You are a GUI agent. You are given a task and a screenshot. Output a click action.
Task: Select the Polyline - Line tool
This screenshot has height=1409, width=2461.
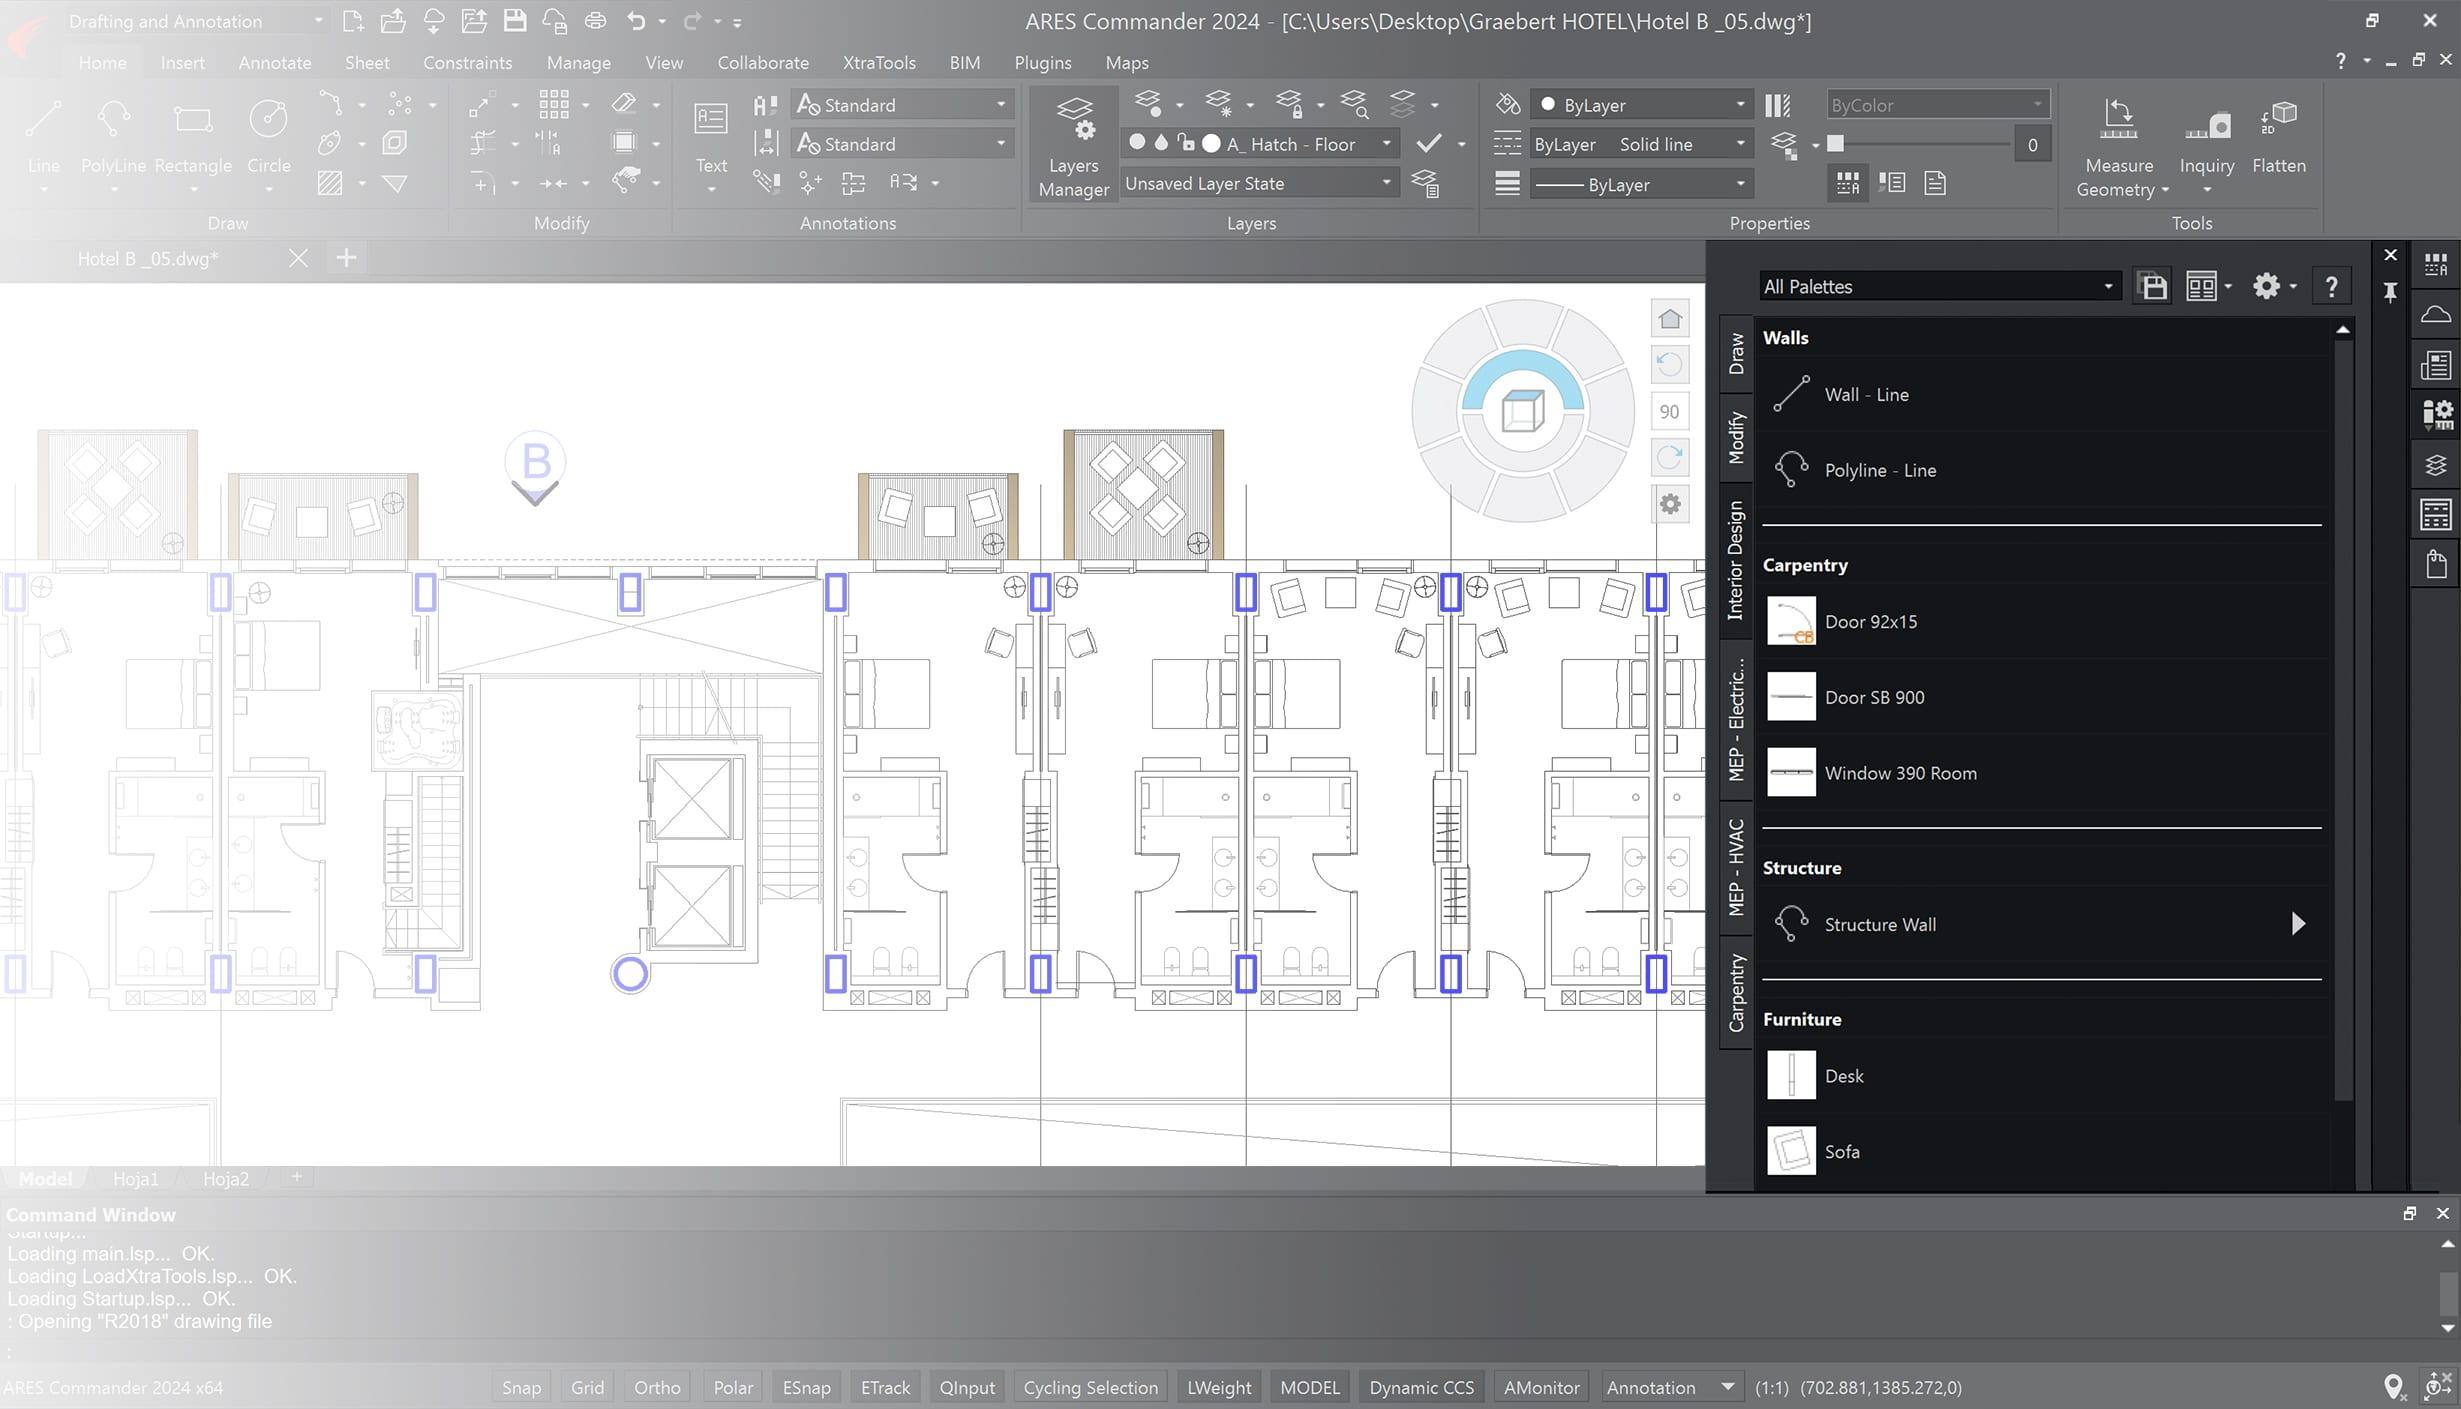tap(1880, 468)
